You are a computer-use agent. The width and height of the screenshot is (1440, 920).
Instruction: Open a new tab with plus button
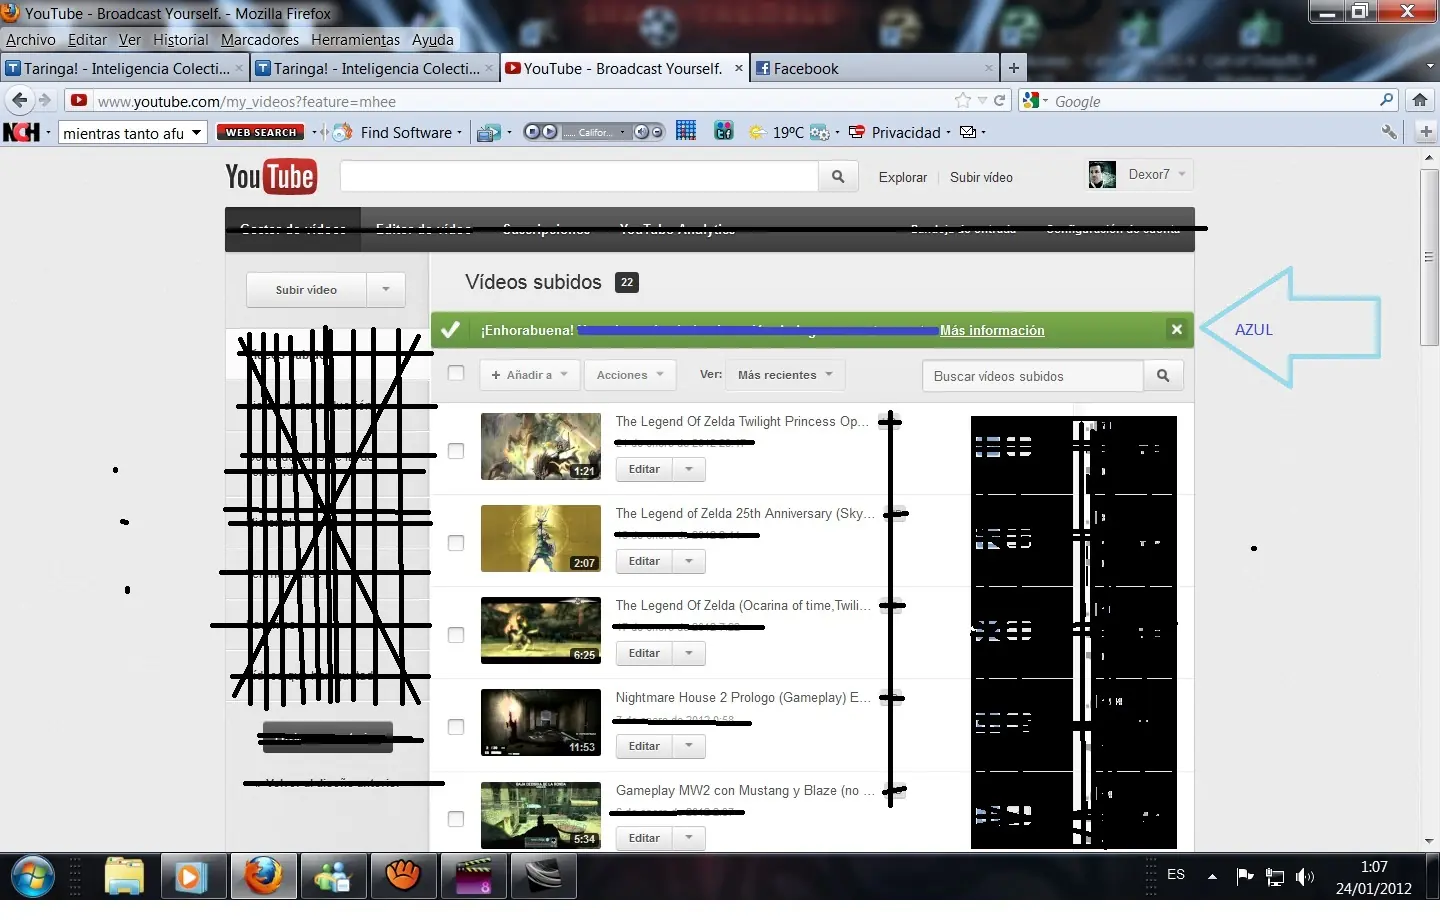[x=1014, y=68]
